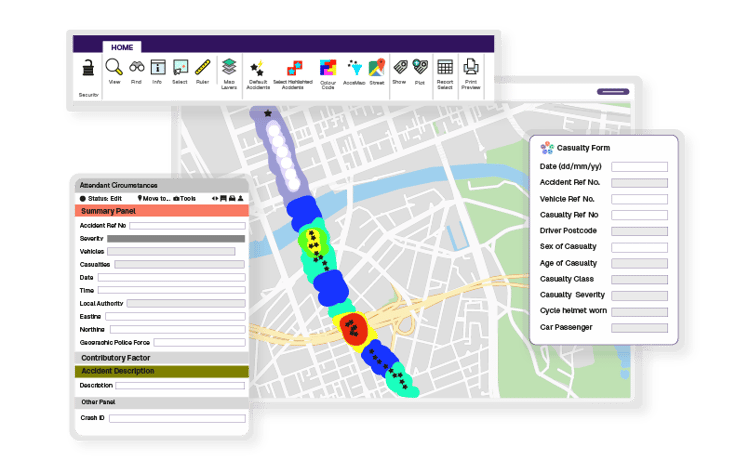Click the Vehicle Ref No. field

pyautogui.click(x=639, y=199)
